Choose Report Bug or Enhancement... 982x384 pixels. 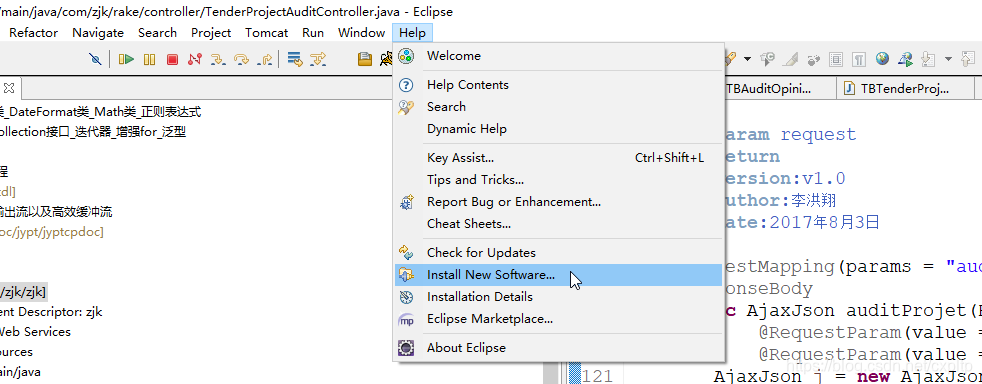pyautogui.click(x=559, y=202)
